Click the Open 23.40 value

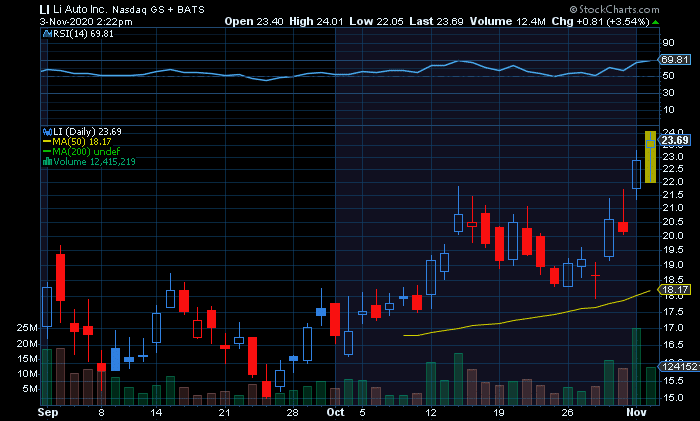pos(254,21)
